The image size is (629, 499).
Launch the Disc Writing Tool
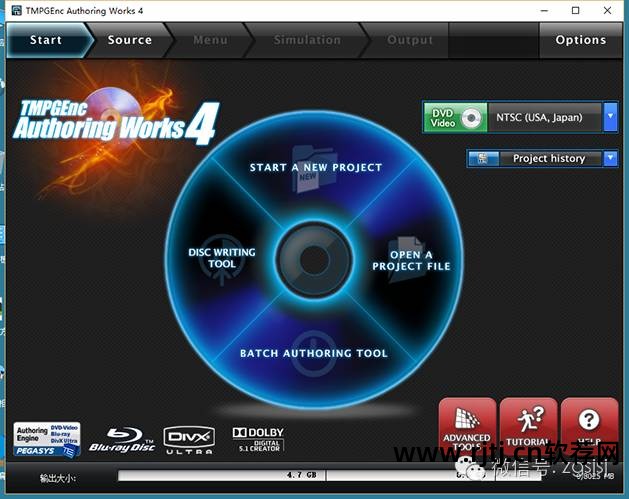click(x=222, y=258)
